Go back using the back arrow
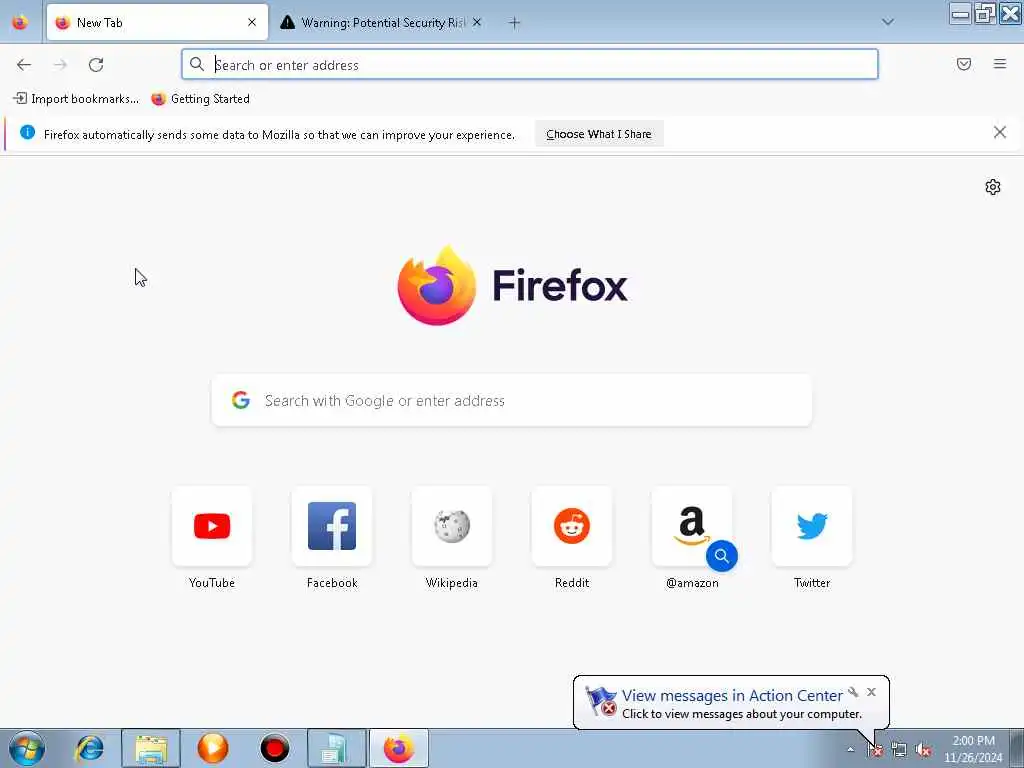This screenshot has width=1024, height=768. click(24, 65)
